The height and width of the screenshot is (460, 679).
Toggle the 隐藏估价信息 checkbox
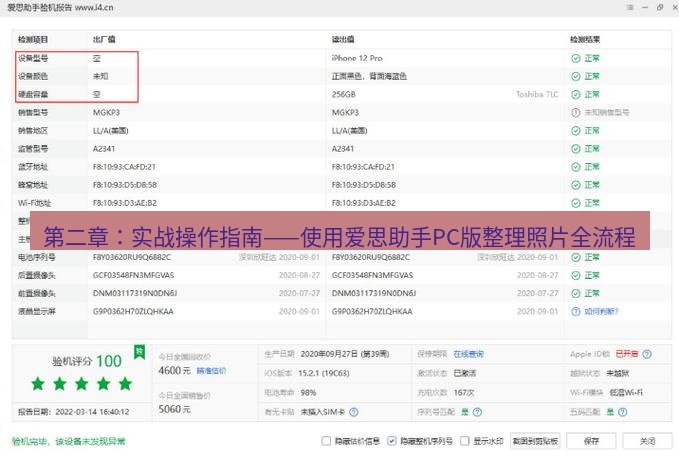pos(326,441)
